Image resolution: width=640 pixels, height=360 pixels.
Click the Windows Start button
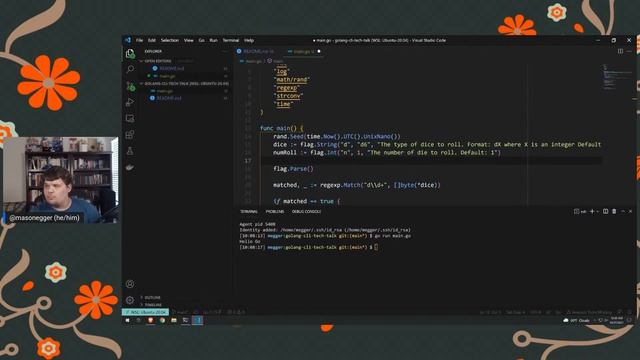point(127,320)
